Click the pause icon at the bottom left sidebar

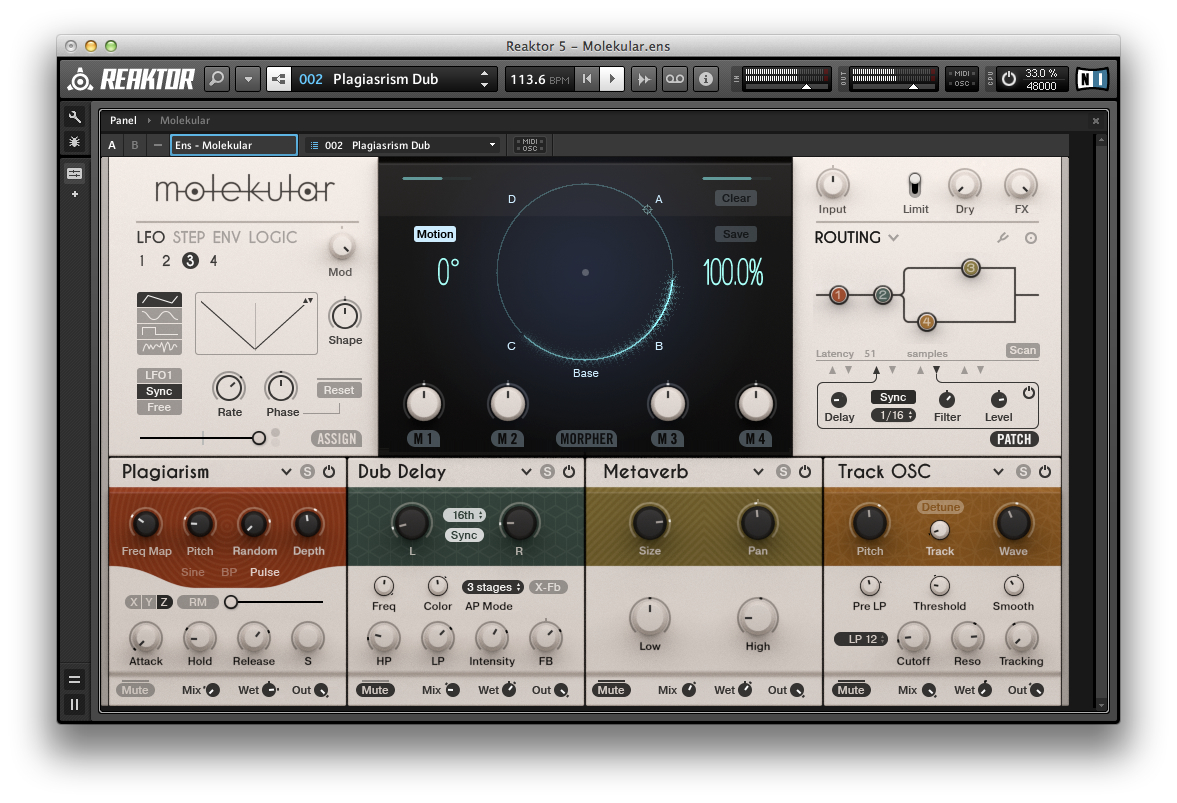(74, 704)
